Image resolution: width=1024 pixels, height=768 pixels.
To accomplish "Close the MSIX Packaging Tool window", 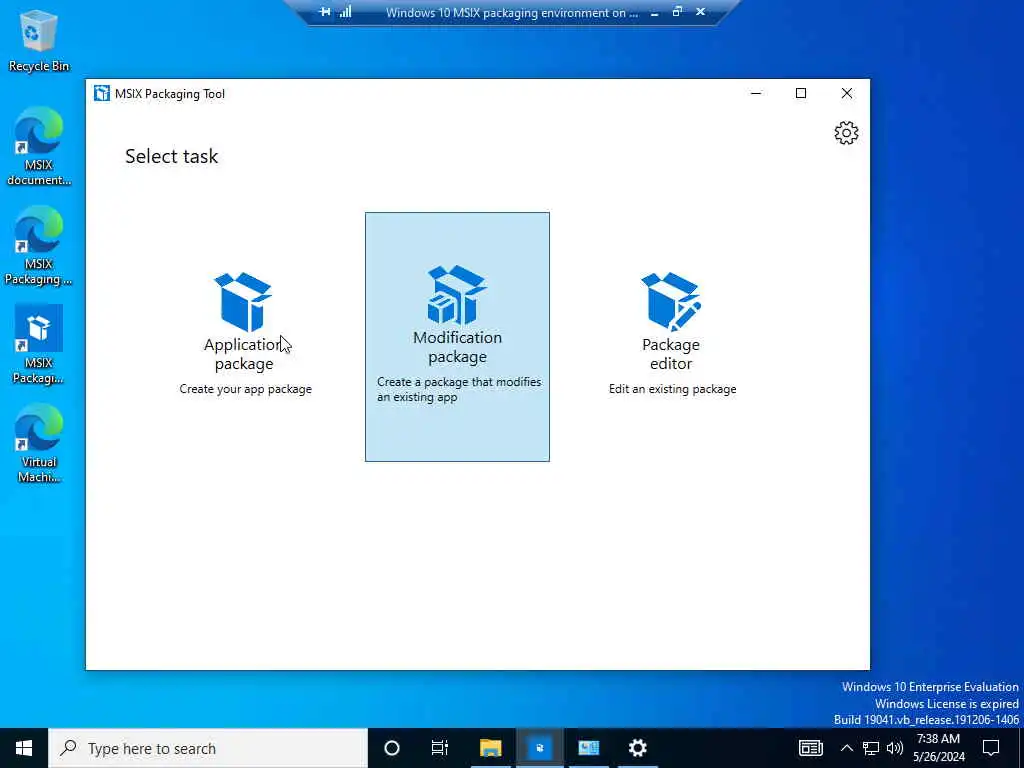I will [x=846, y=93].
